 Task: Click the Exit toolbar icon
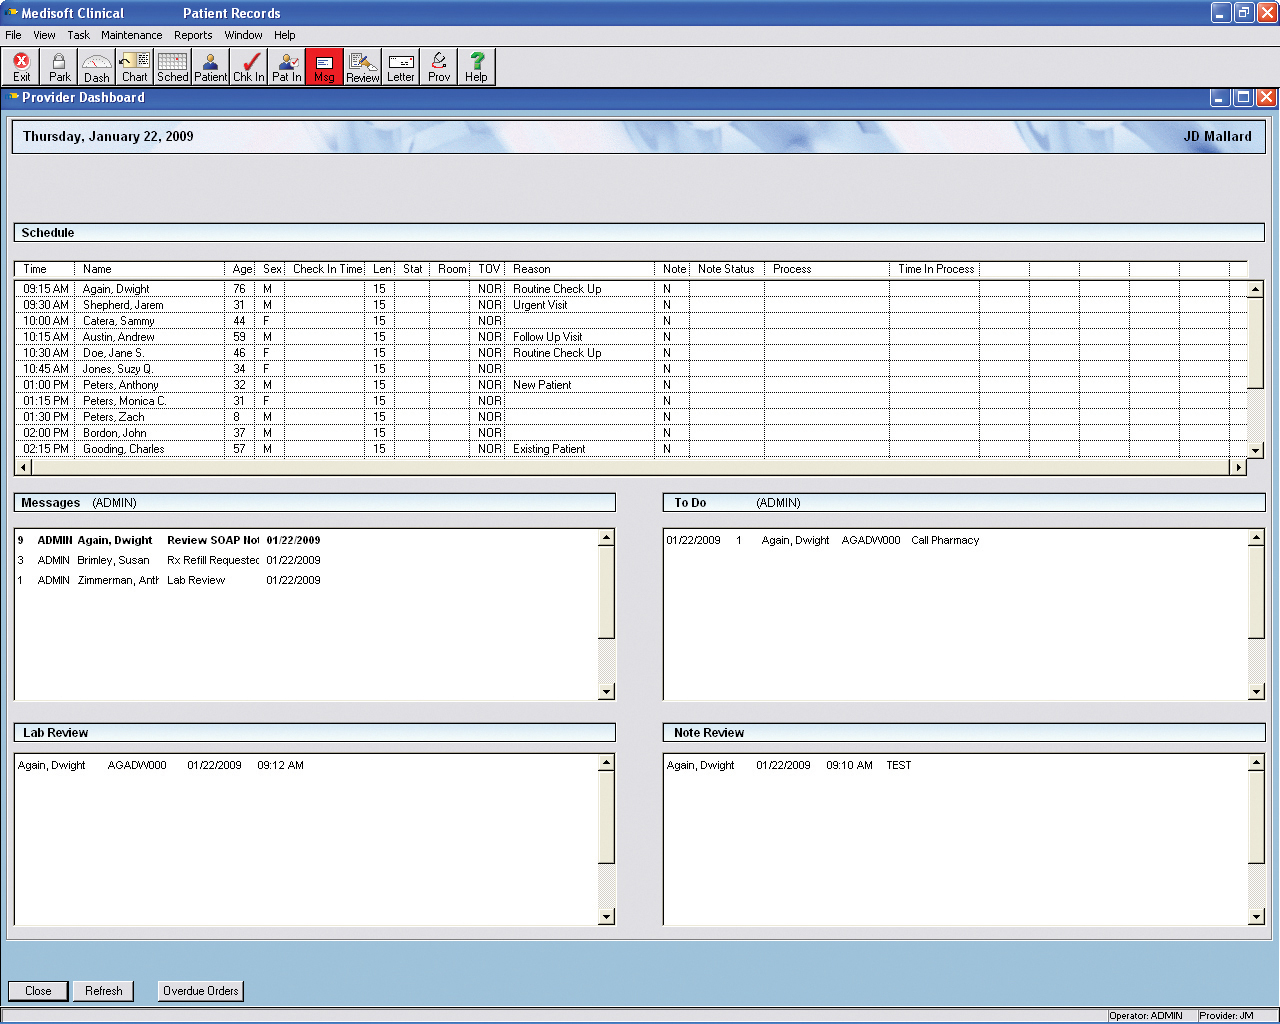click(x=21, y=67)
